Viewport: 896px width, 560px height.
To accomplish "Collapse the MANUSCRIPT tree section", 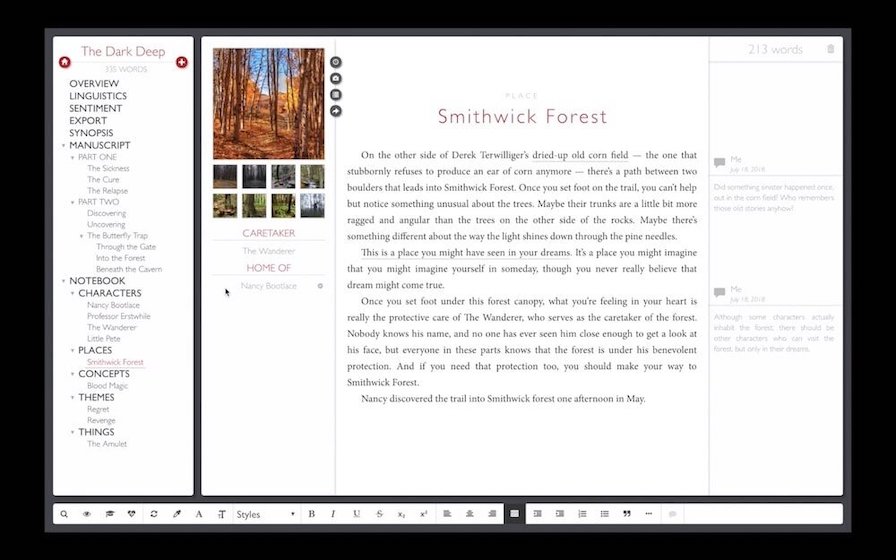I will click(64, 146).
